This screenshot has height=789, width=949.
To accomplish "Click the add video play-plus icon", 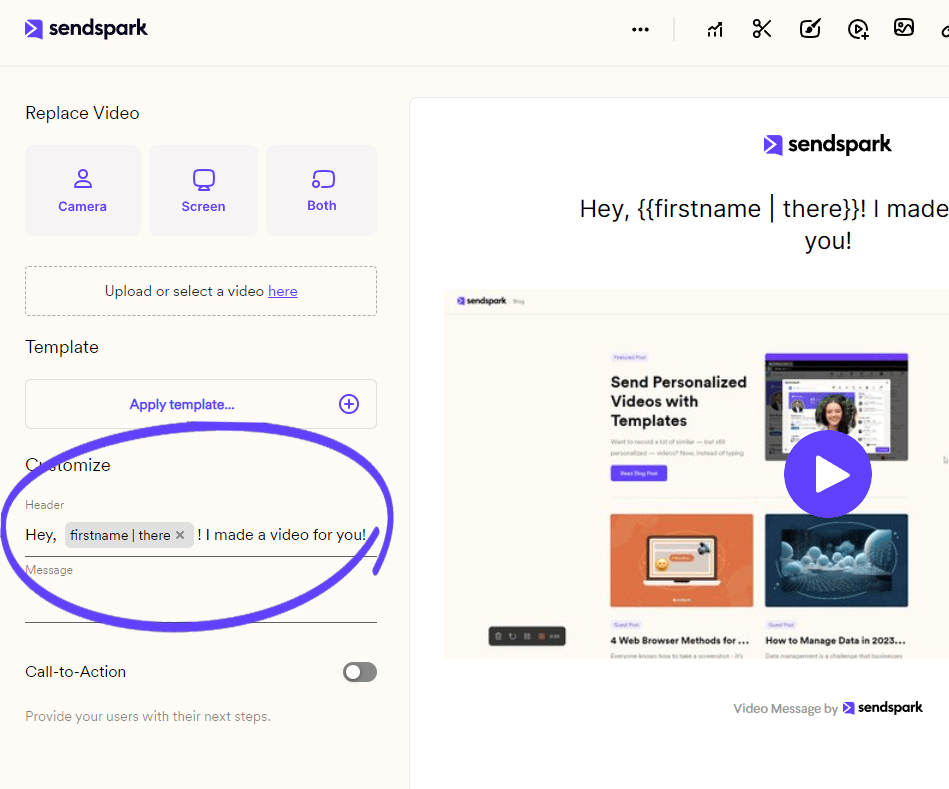I will (858, 29).
